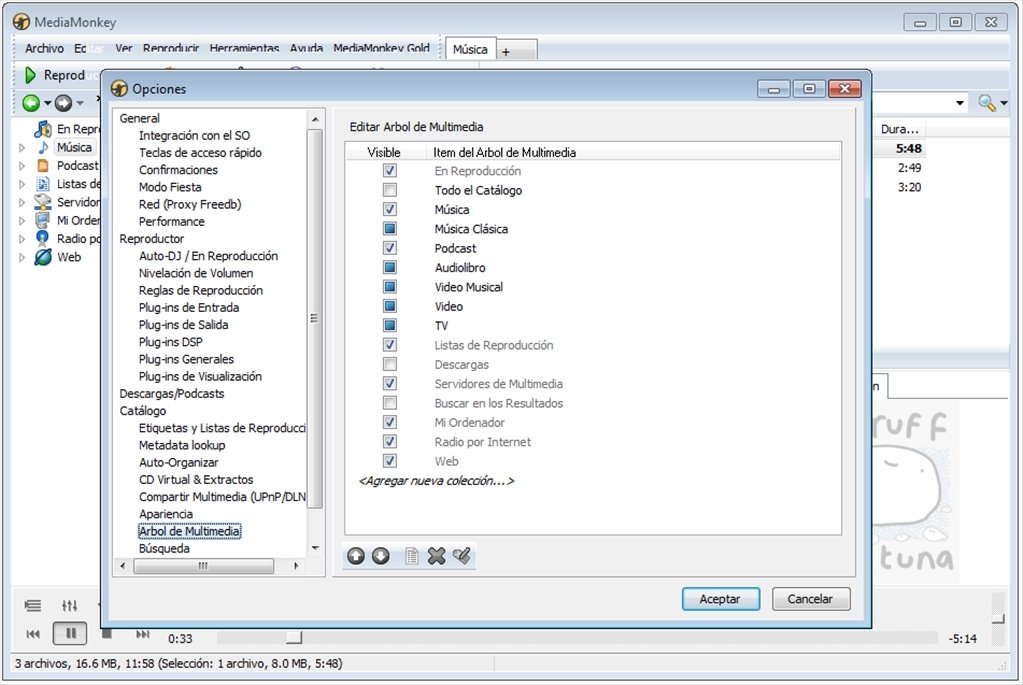Add a new tab with plus

(506, 52)
